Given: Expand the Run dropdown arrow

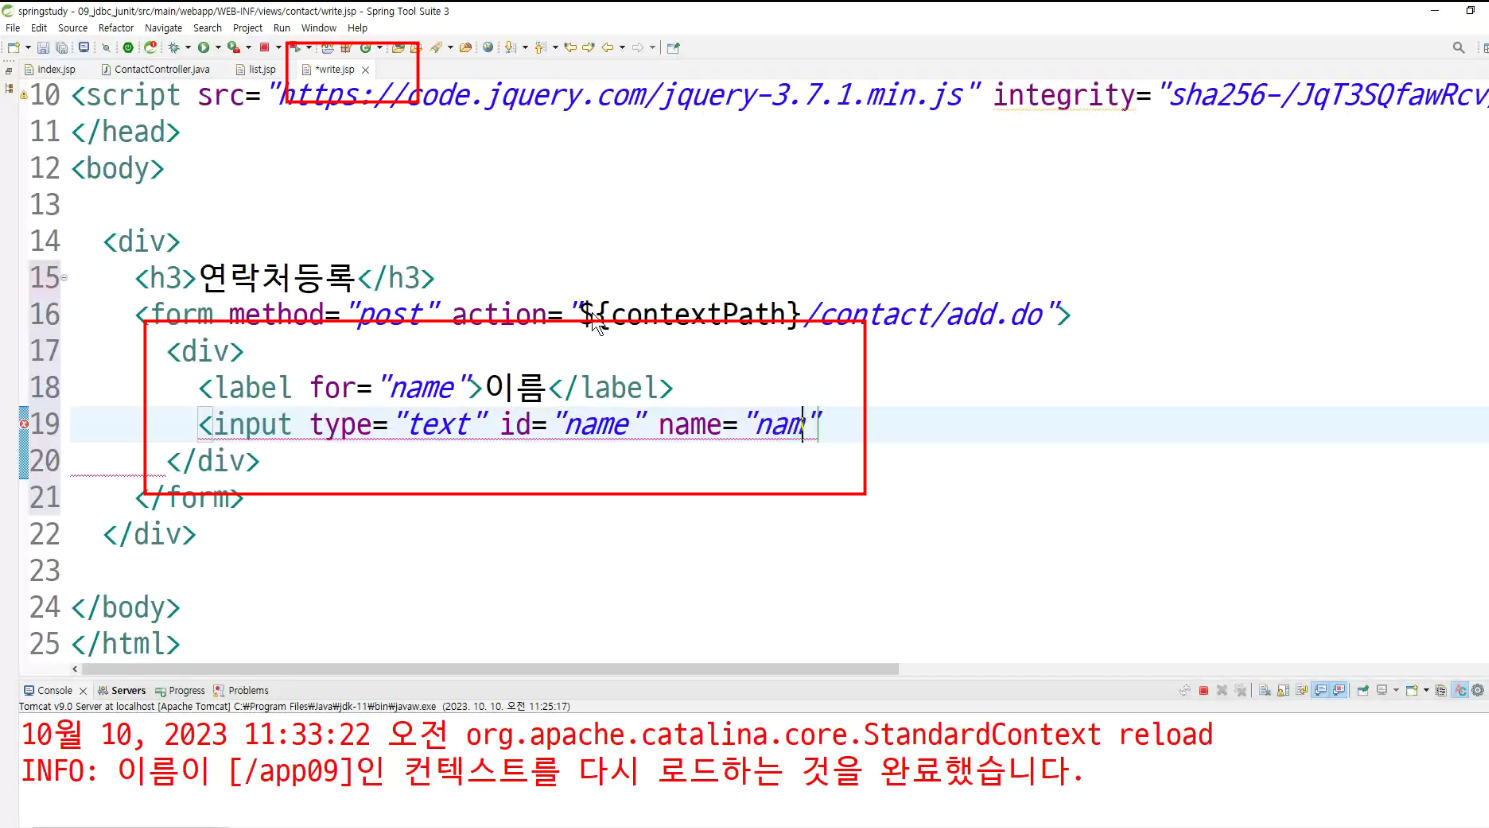Looking at the screenshot, I should coord(218,47).
